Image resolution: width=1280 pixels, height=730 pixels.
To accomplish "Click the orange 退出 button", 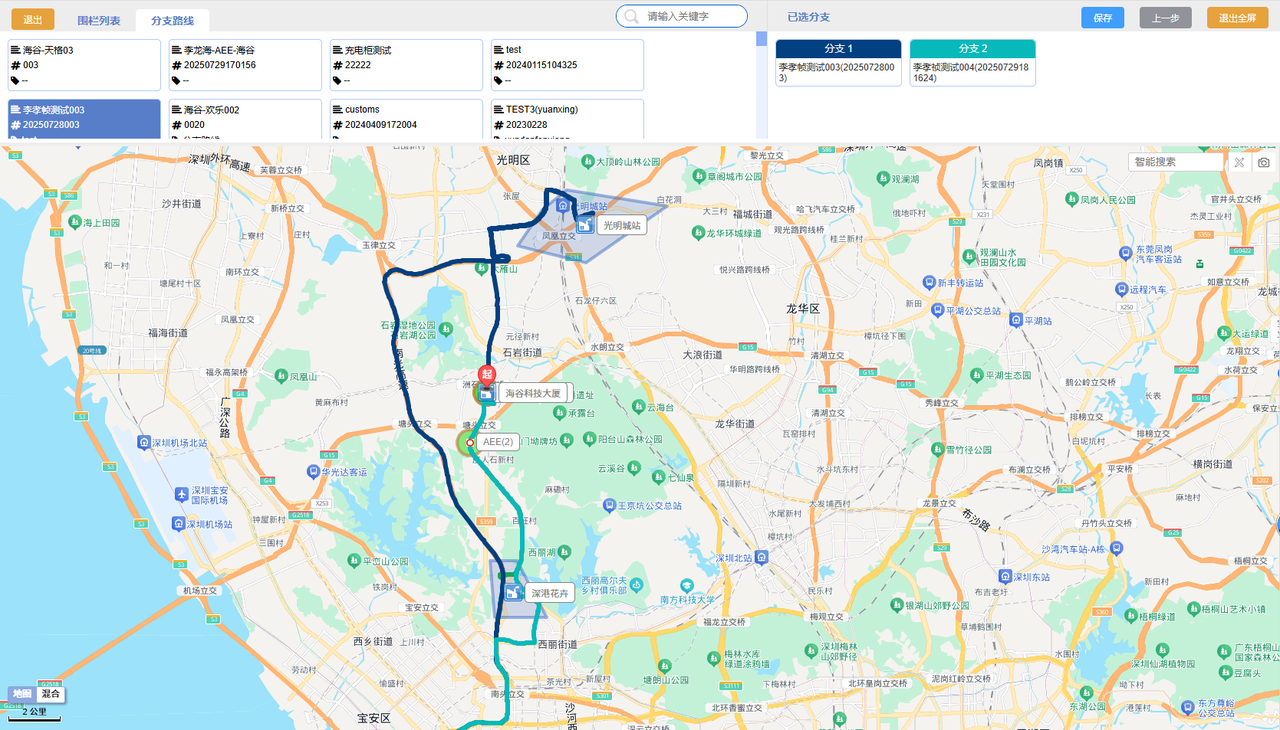I will [32, 20].
